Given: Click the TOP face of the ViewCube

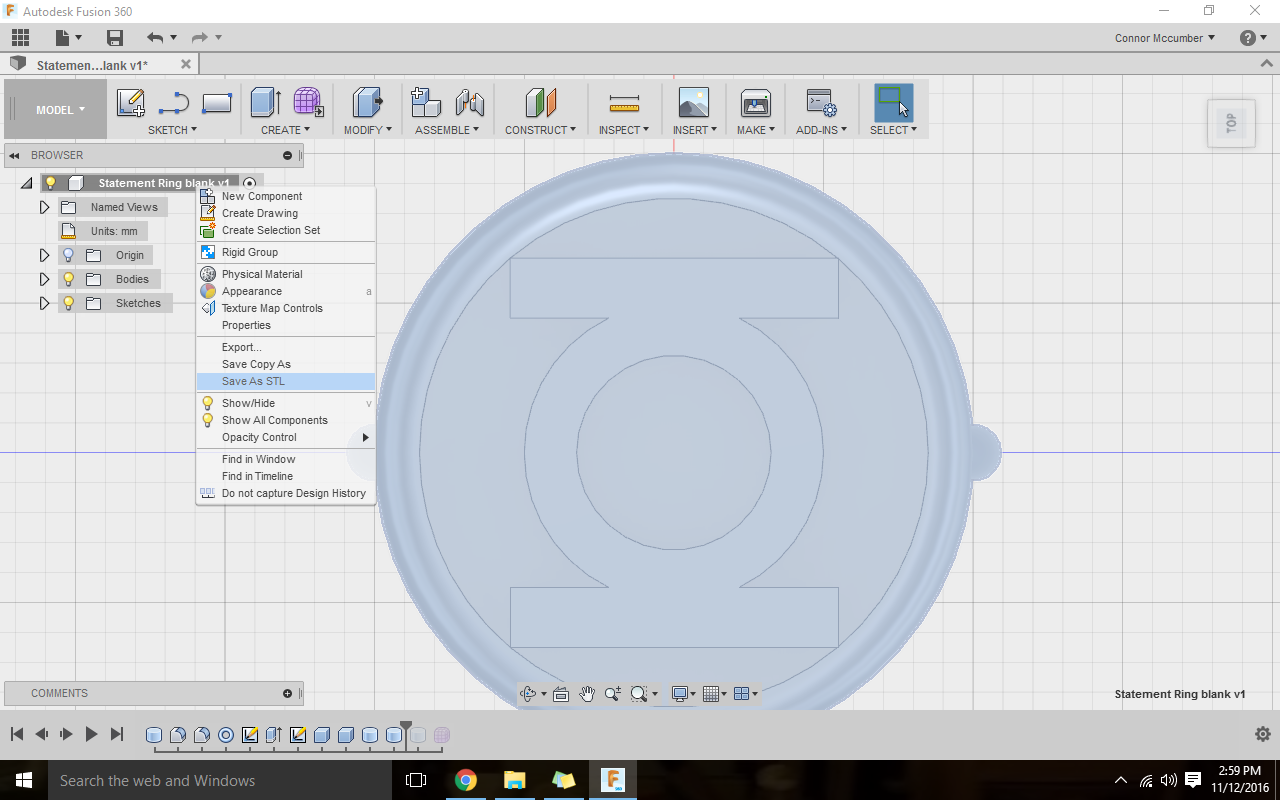Looking at the screenshot, I should click(x=1231, y=124).
